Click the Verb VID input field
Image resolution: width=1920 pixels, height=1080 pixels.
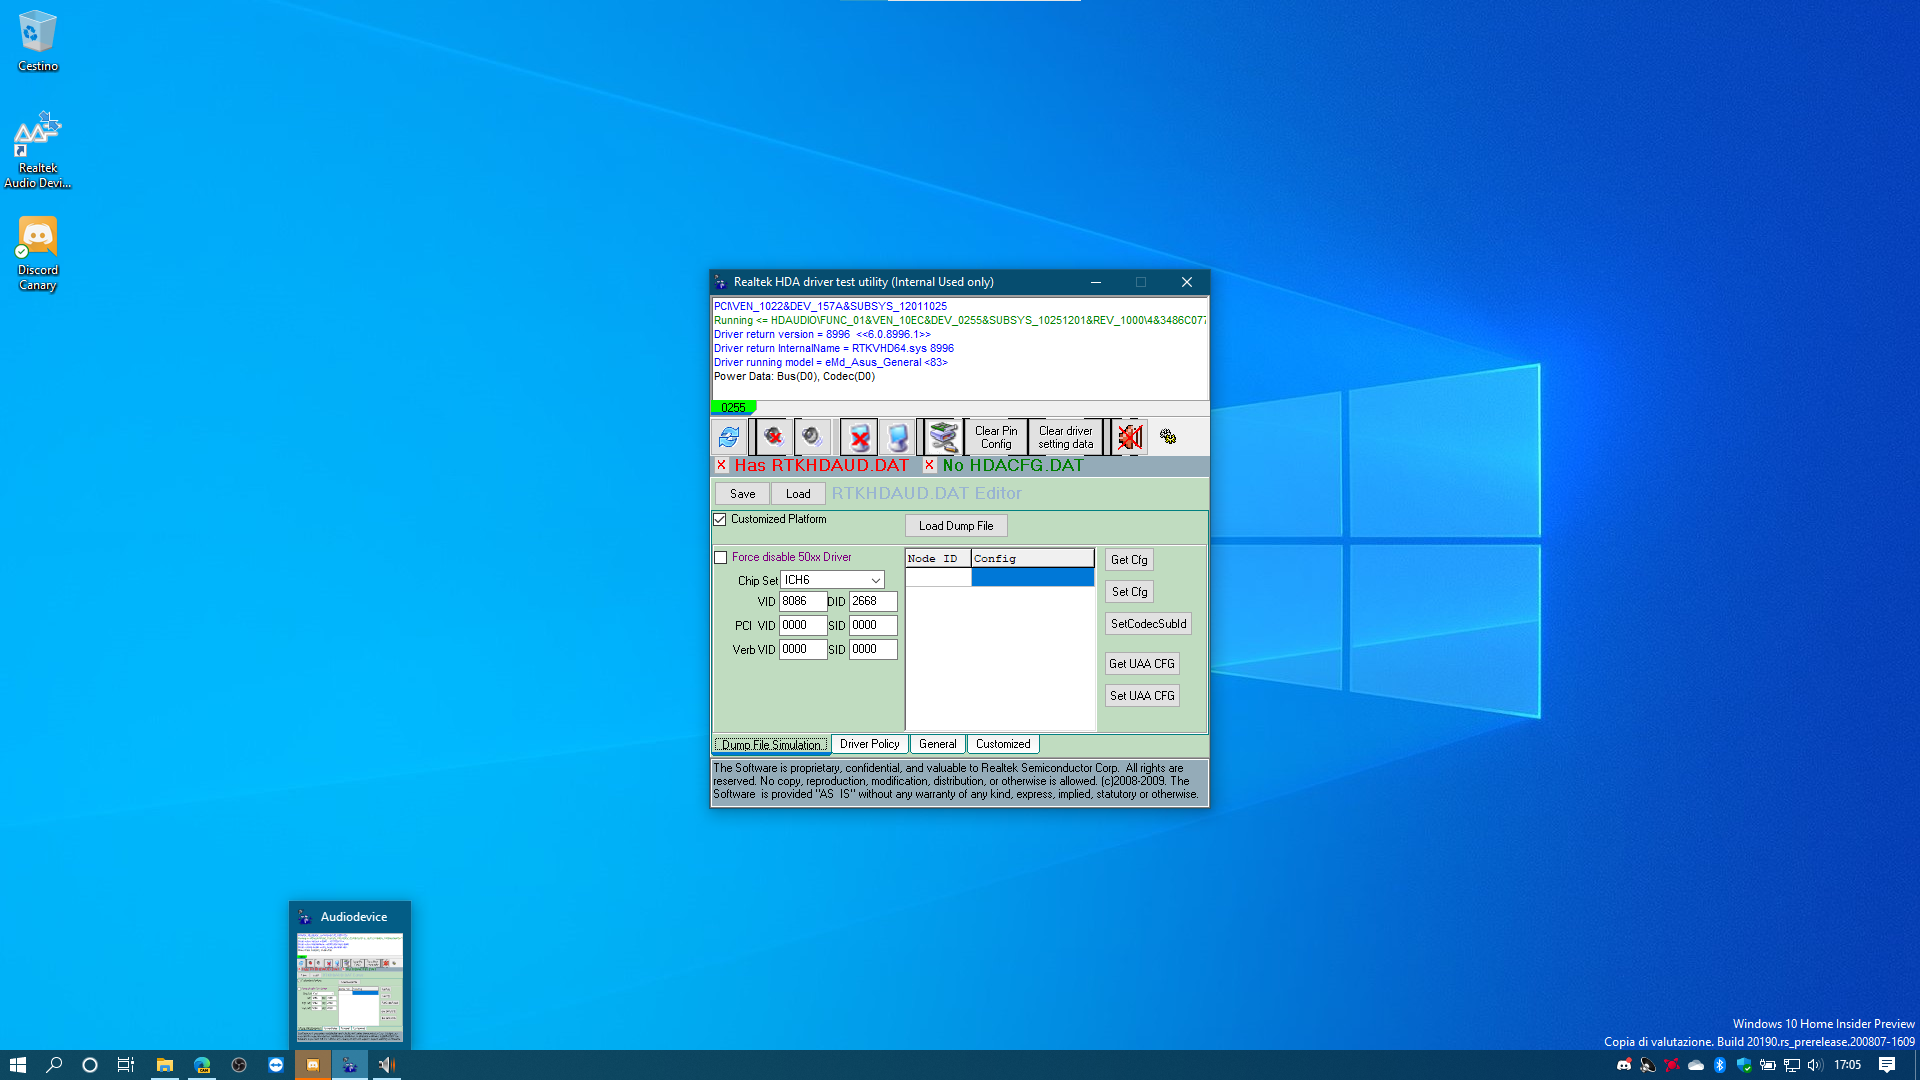click(x=803, y=650)
